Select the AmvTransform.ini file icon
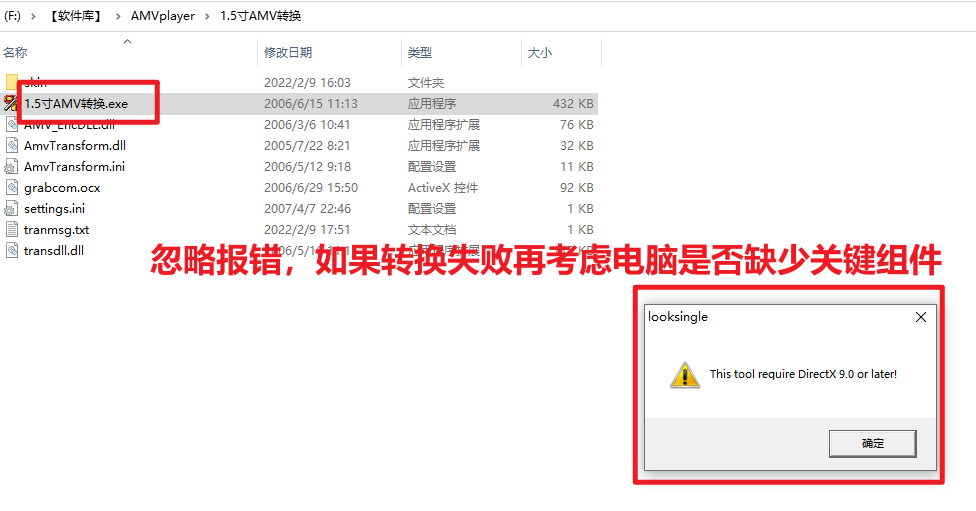Screen dimensions: 976x511 click(11, 166)
